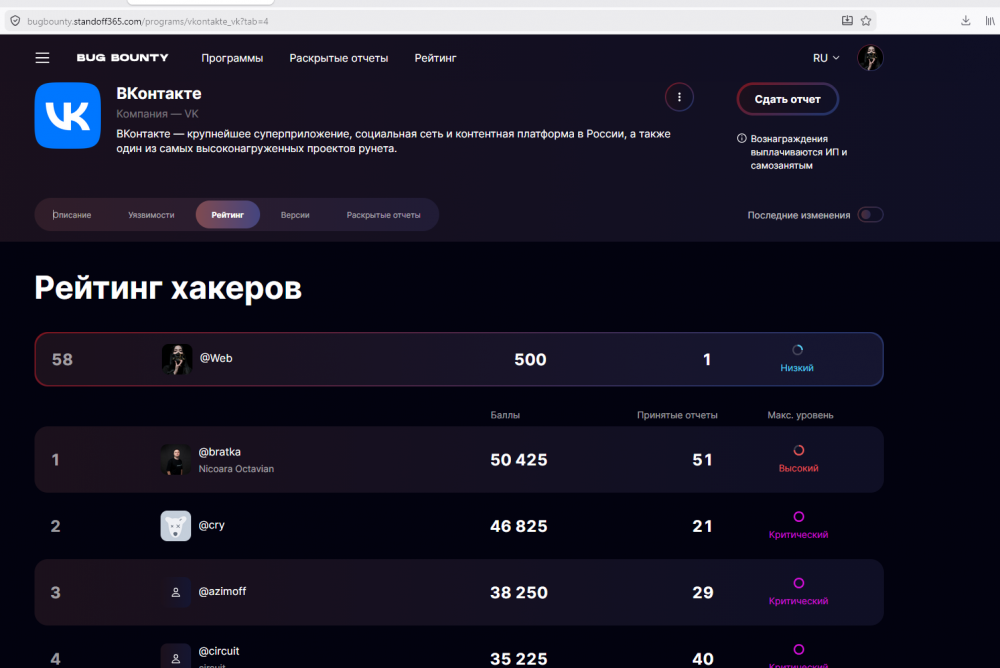
Task: Click the shield site security icon
Action: [x=15, y=21]
